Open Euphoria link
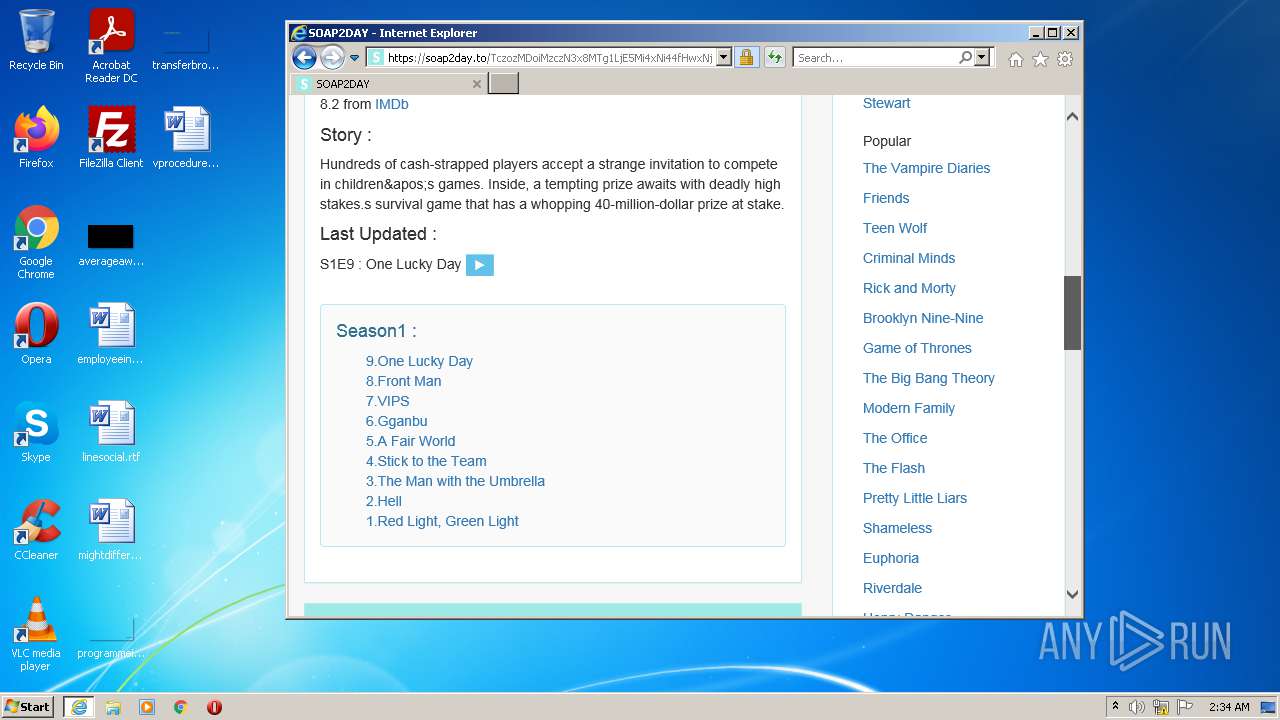 point(891,558)
